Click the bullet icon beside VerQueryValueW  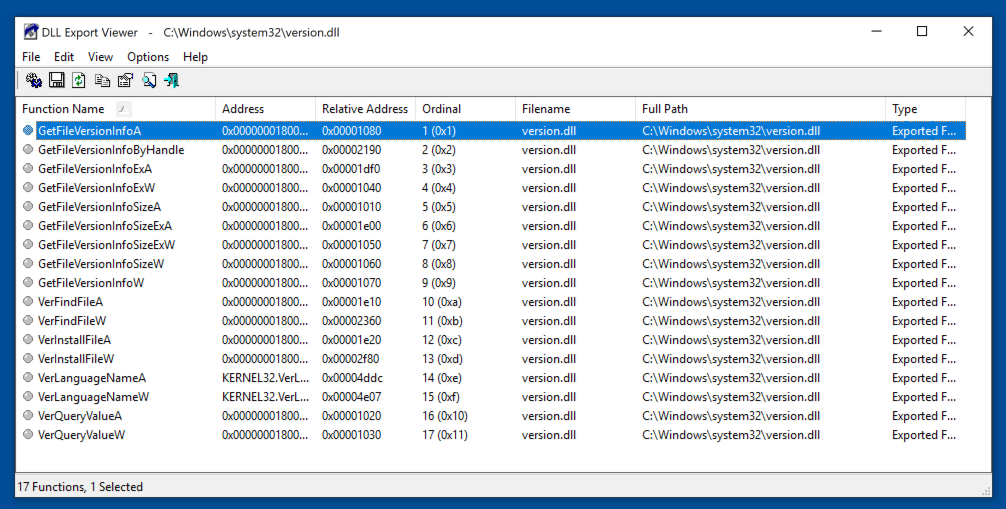(x=28, y=435)
